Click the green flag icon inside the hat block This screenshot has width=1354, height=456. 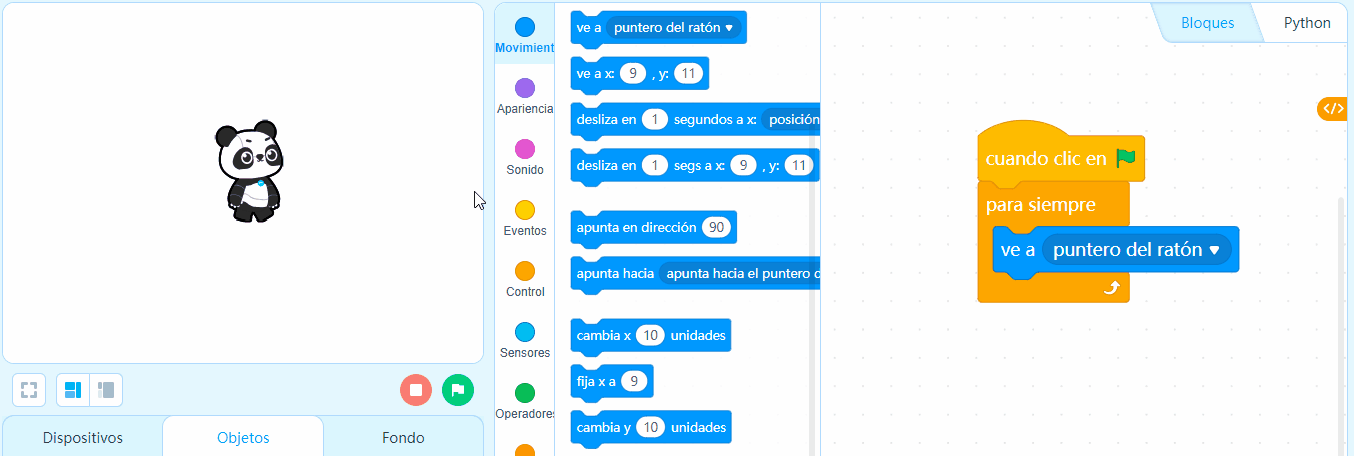(1126, 158)
